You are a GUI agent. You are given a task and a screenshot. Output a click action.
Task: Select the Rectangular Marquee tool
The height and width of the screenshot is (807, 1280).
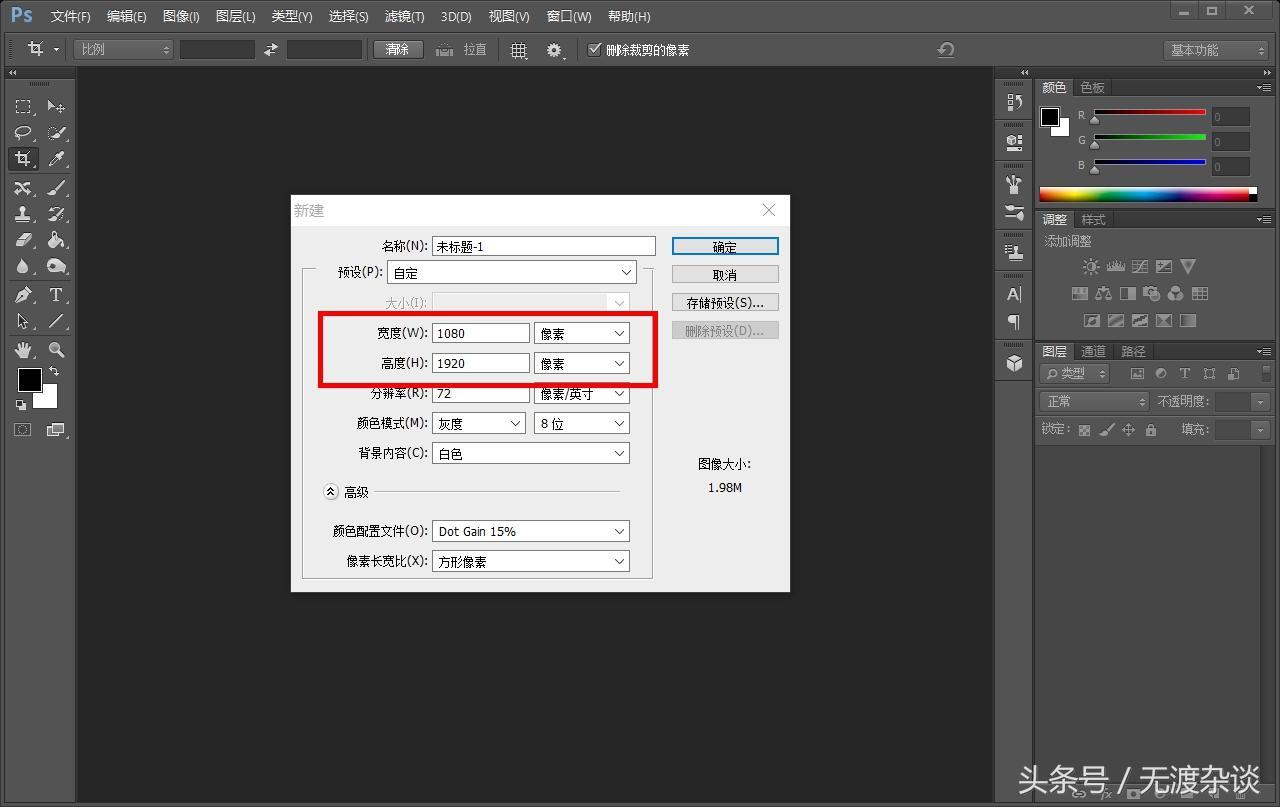point(23,106)
